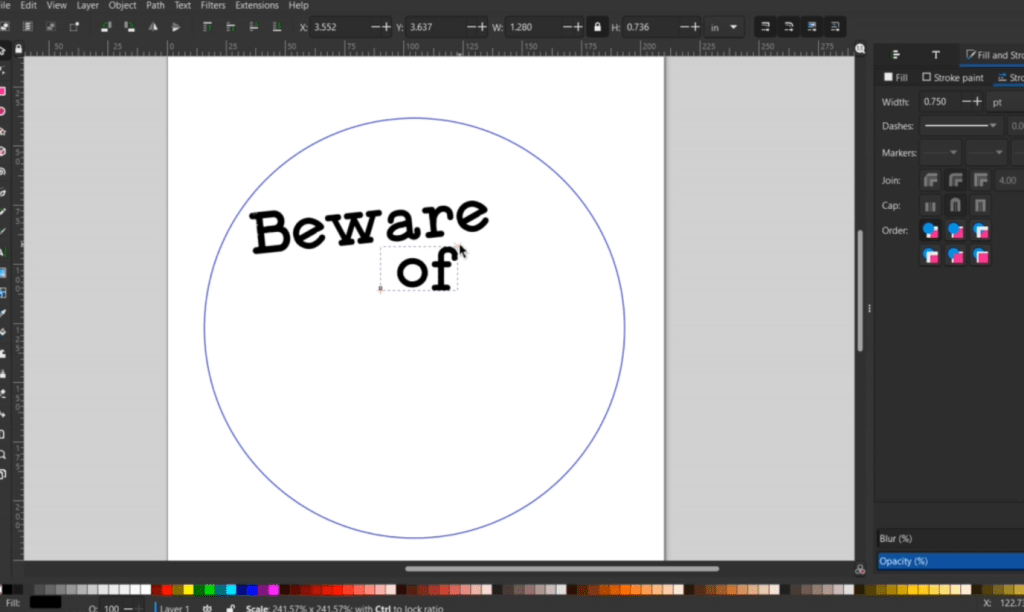Click the flip horizontal icon
Screen dimensions: 1024x612
[154, 27]
